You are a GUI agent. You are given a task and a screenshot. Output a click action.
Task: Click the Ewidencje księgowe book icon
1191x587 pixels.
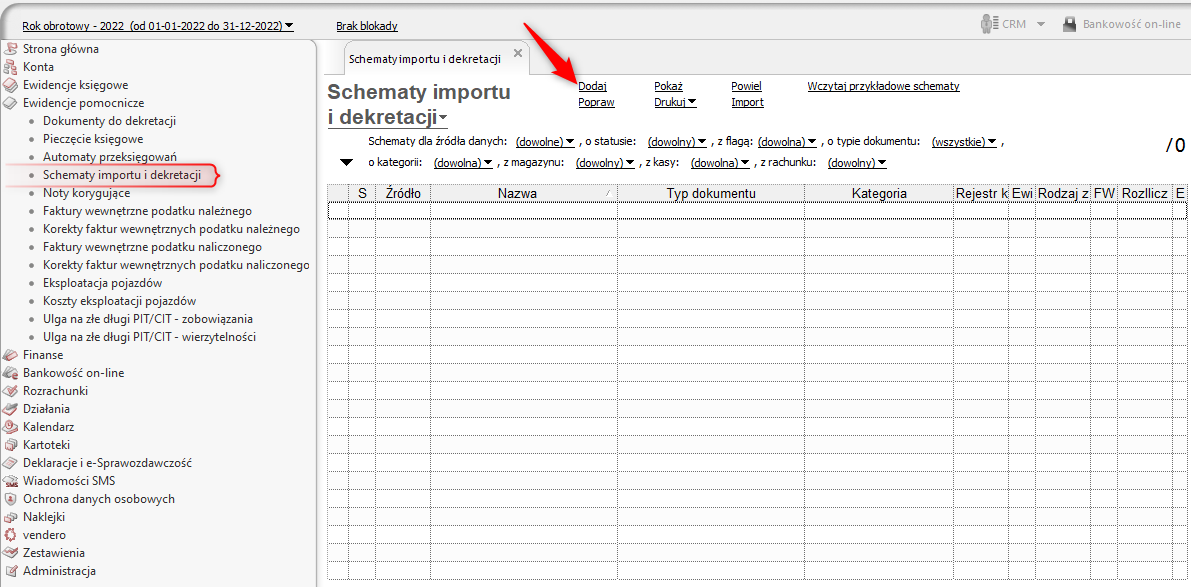(11, 85)
